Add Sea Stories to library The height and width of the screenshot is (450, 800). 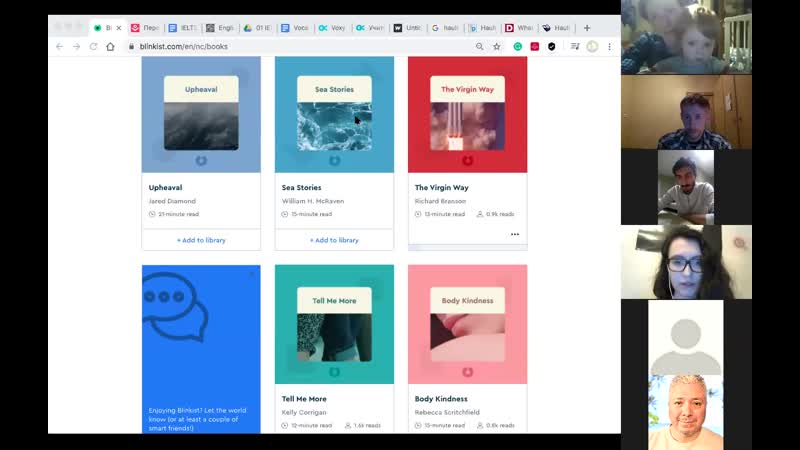334,240
